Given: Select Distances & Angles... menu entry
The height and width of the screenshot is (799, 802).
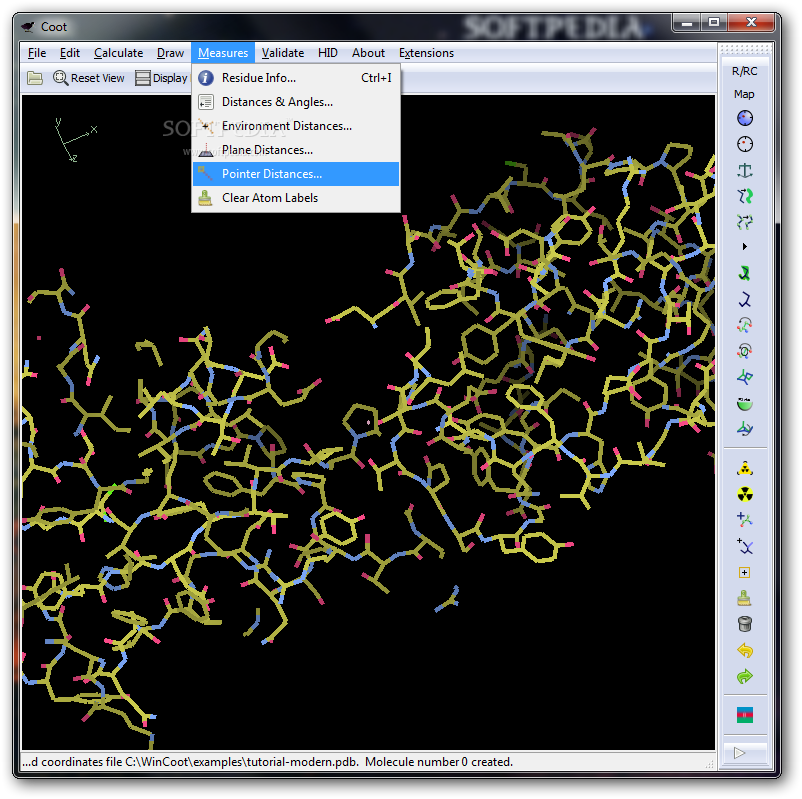Looking at the screenshot, I should tap(296, 102).
